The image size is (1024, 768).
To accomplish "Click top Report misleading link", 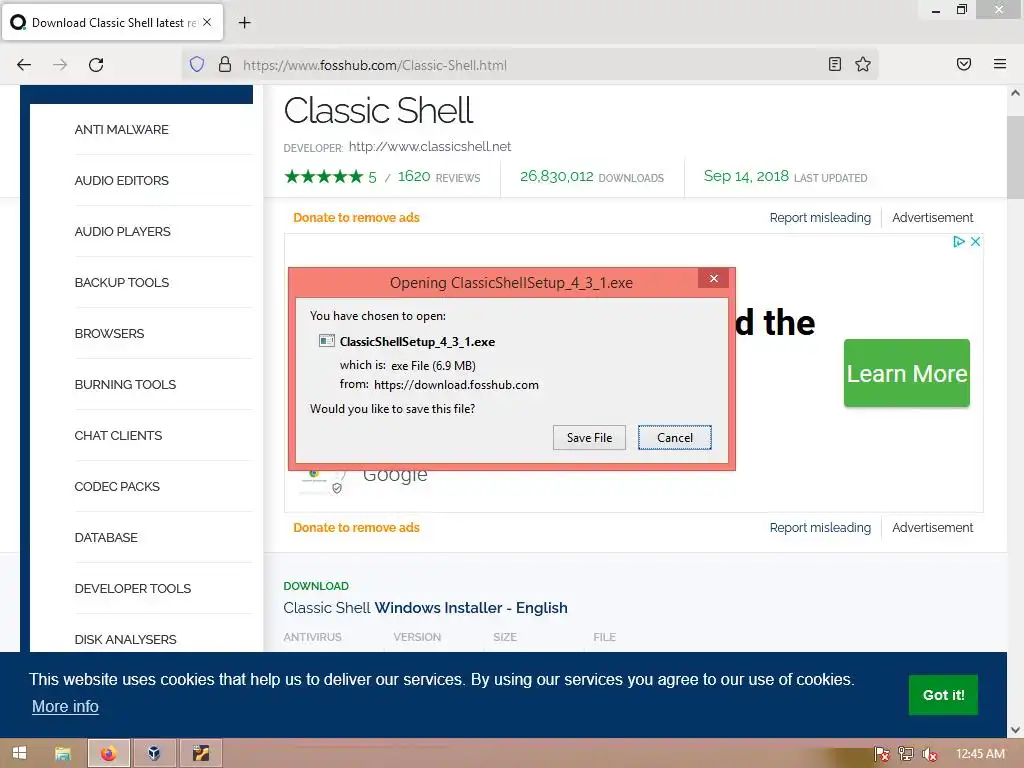I will [820, 217].
